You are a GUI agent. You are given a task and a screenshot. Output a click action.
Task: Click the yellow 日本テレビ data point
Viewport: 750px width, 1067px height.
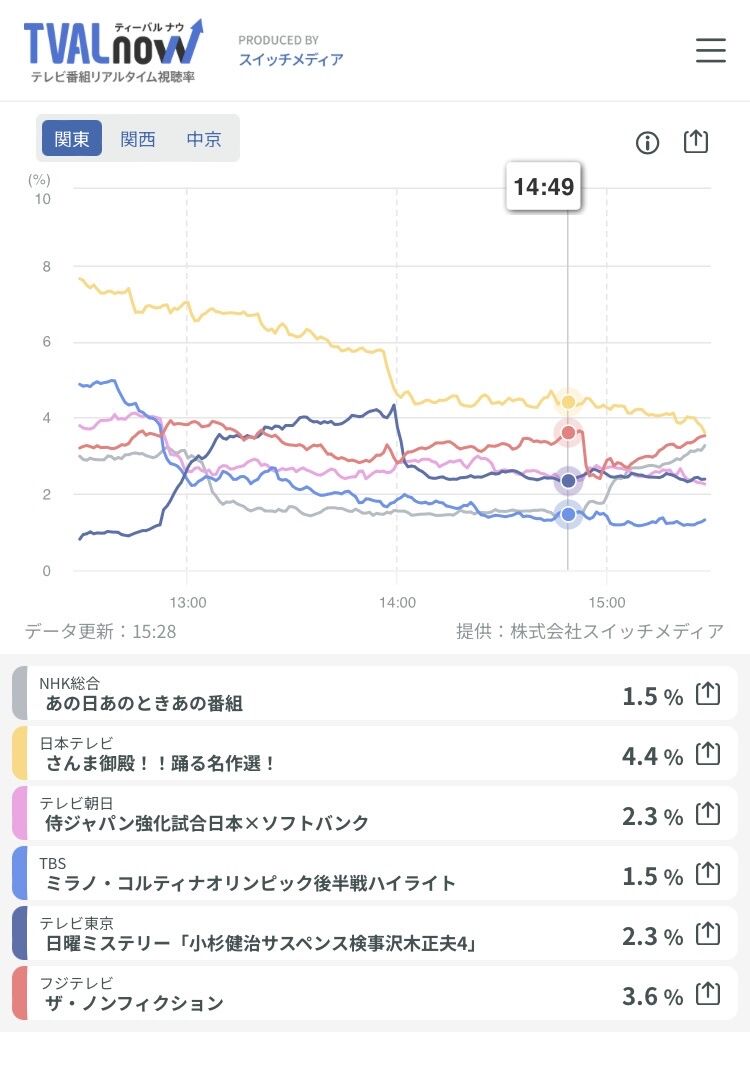tap(568, 402)
